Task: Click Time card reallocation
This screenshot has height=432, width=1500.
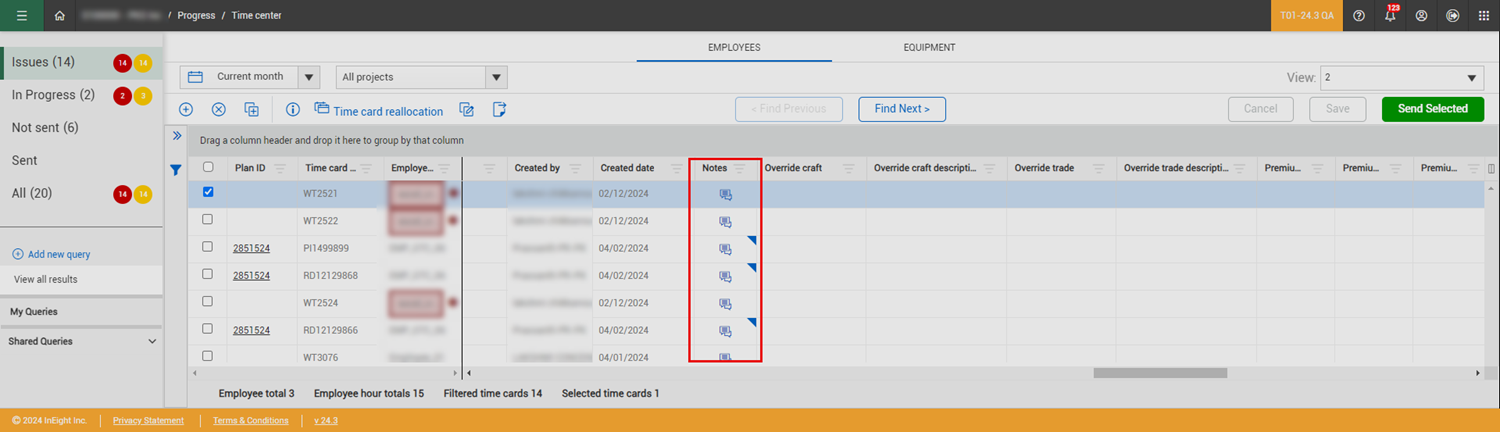Action: pyautogui.click(x=379, y=111)
